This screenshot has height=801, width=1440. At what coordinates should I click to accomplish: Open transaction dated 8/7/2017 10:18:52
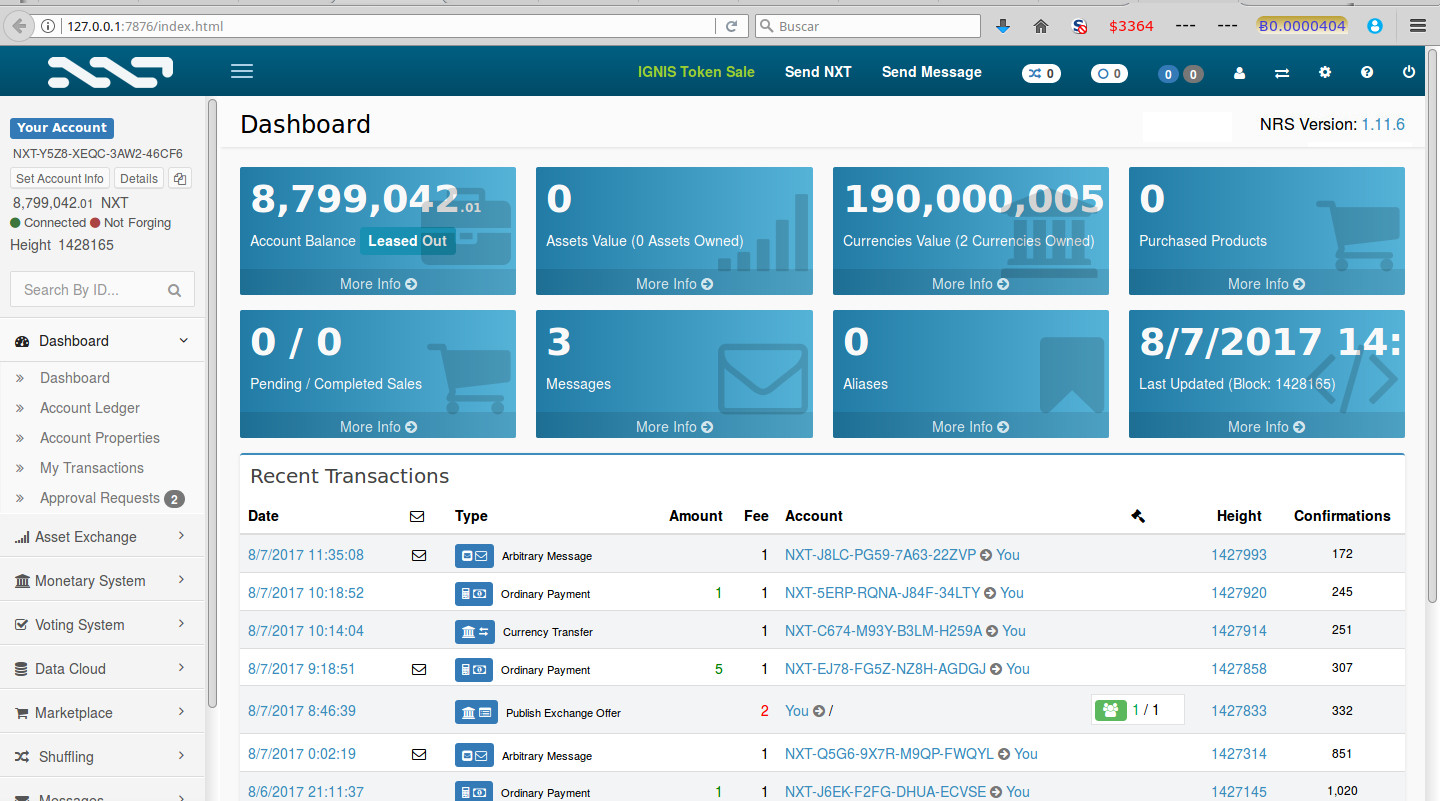pos(306,593)
